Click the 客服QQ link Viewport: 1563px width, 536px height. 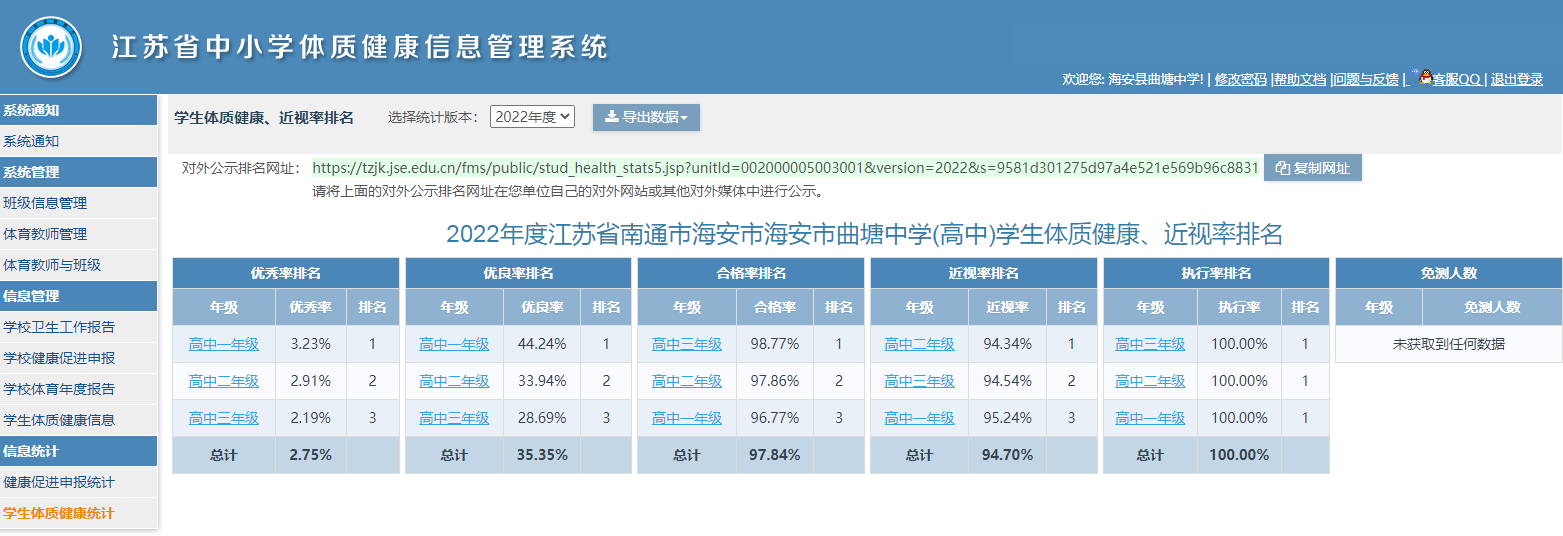click(1456, 79)
